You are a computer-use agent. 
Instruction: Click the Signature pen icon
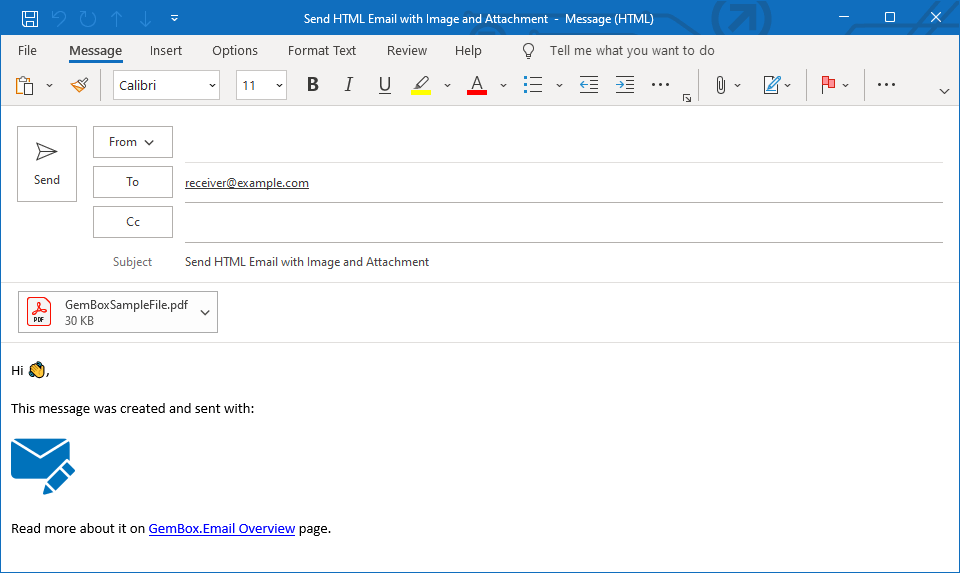tap(771, 86)
